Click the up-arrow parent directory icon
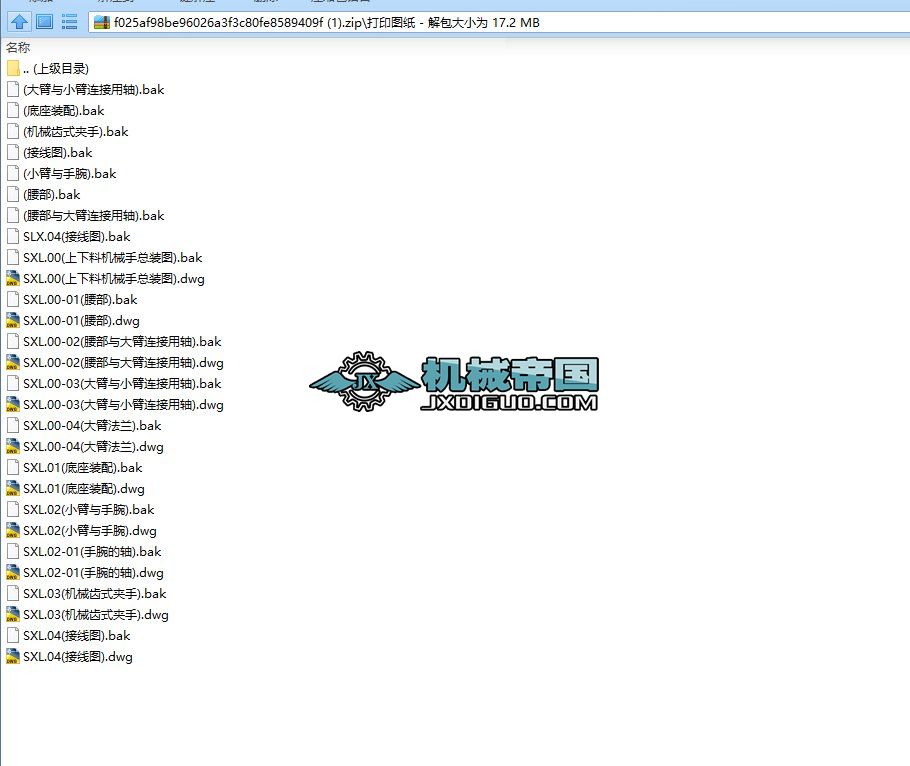 19,23
